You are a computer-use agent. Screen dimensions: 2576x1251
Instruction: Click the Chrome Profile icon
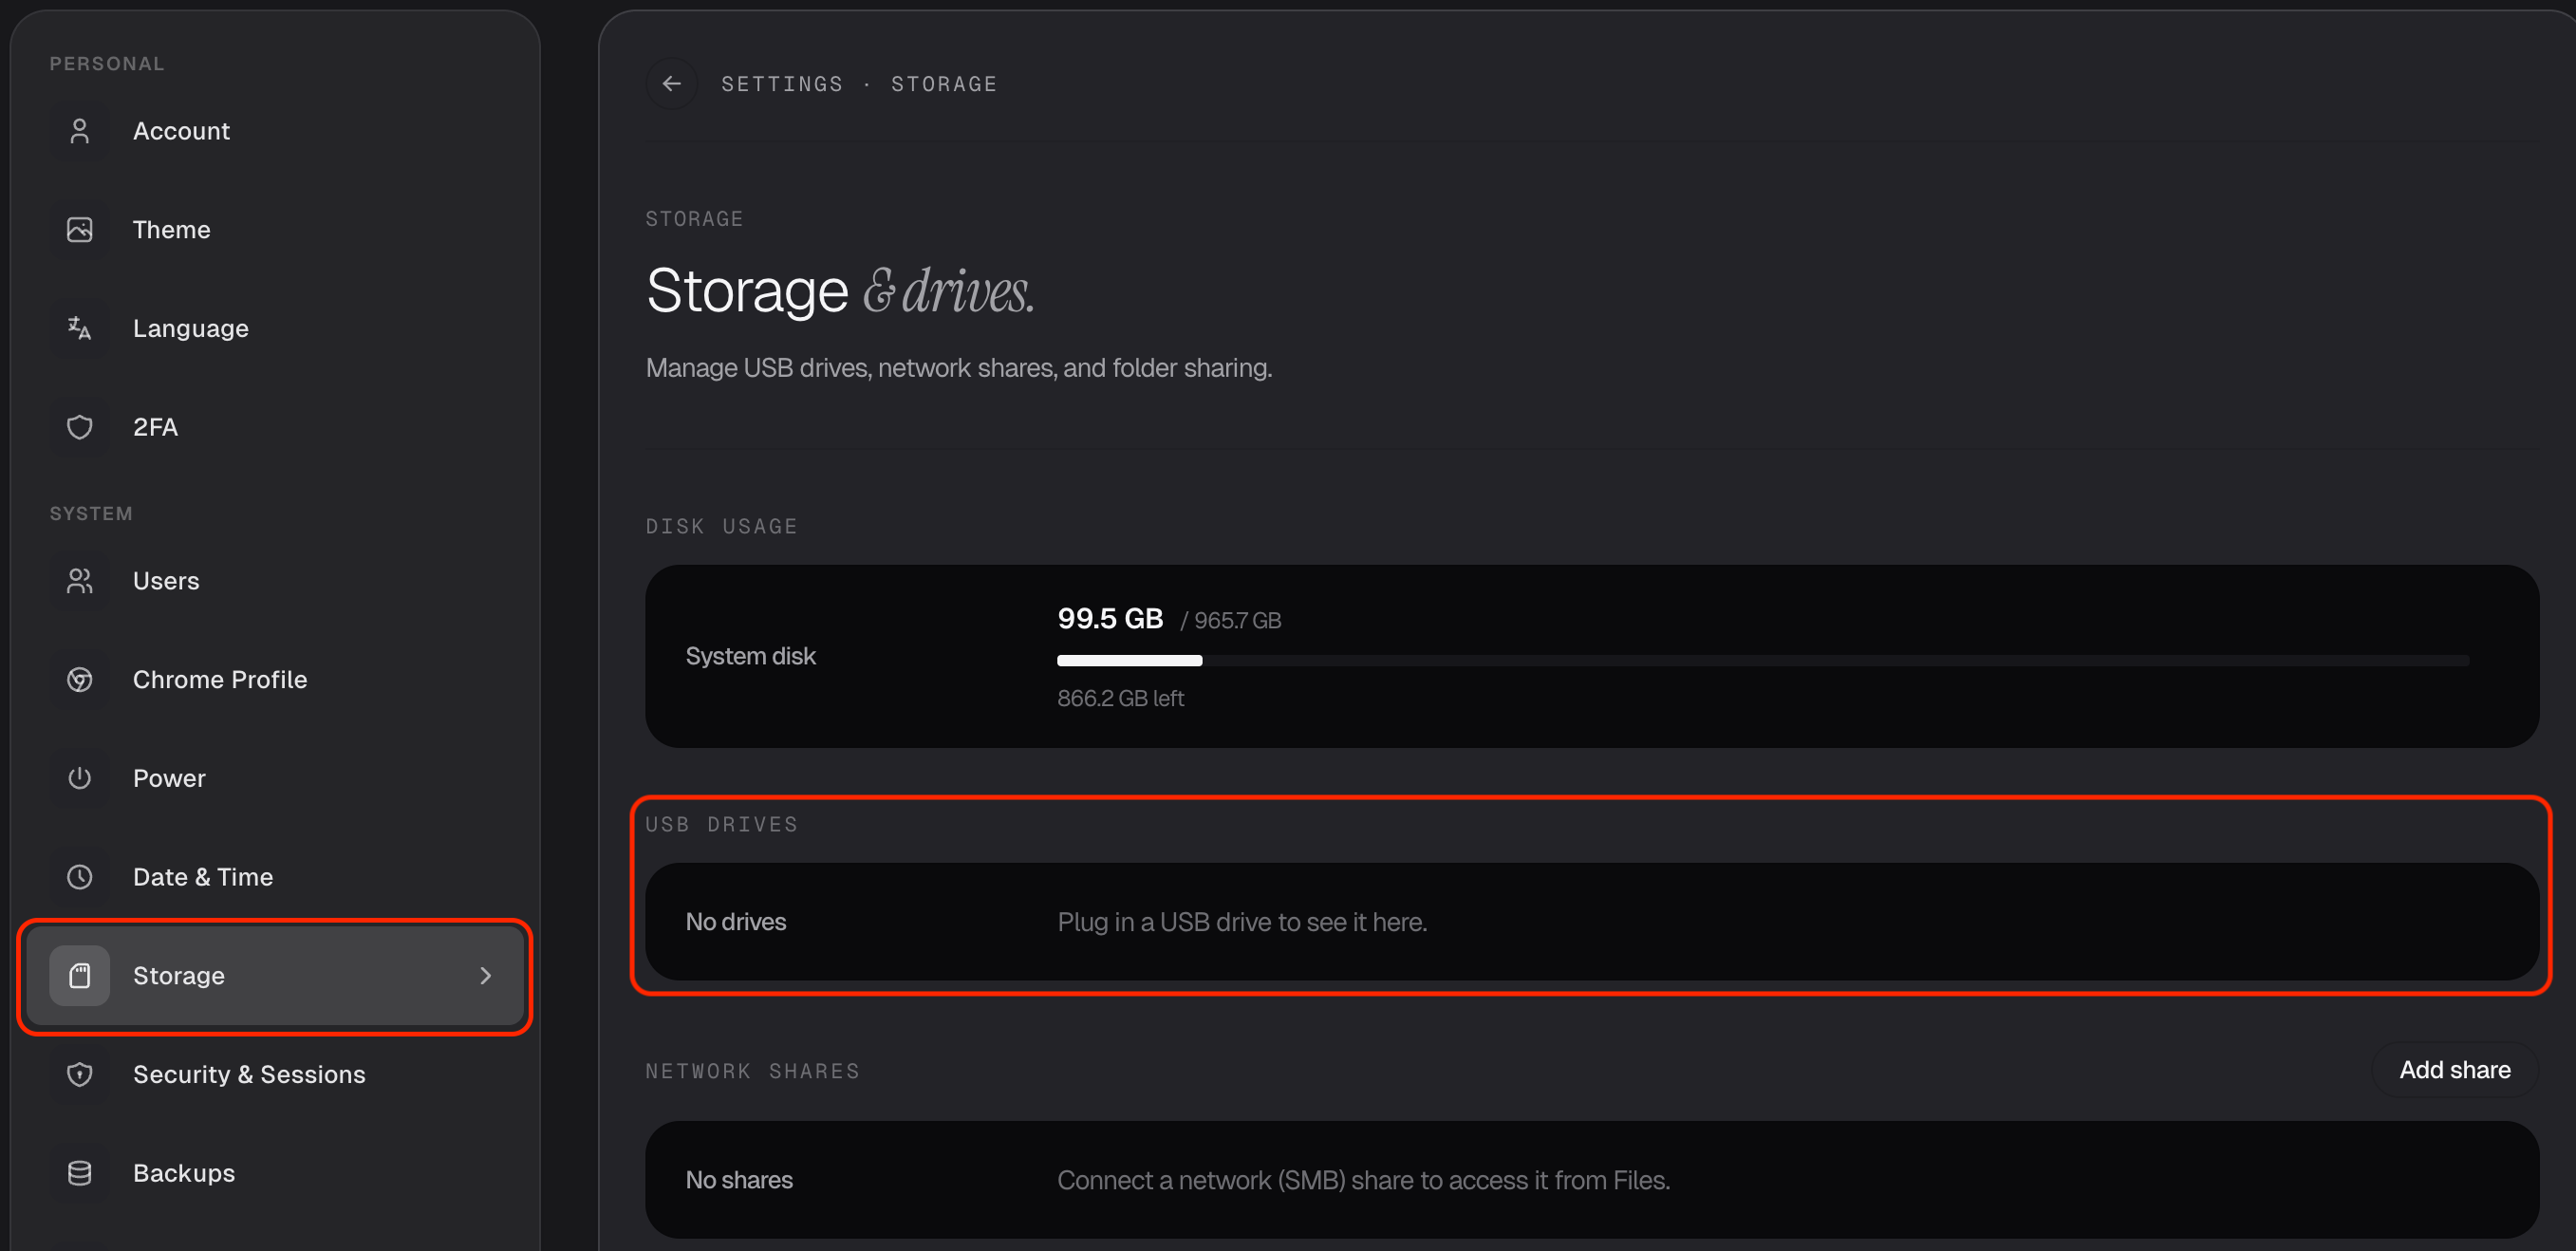tap(80, 680)
